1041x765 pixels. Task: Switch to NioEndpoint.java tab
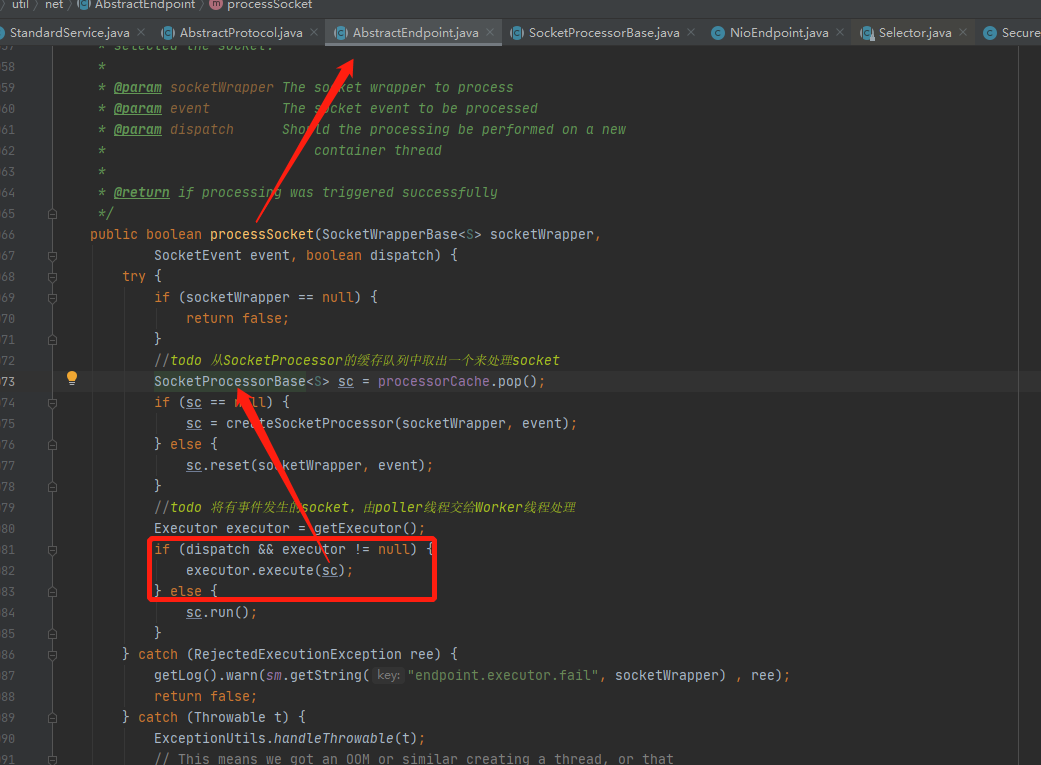tap(779, 33)
